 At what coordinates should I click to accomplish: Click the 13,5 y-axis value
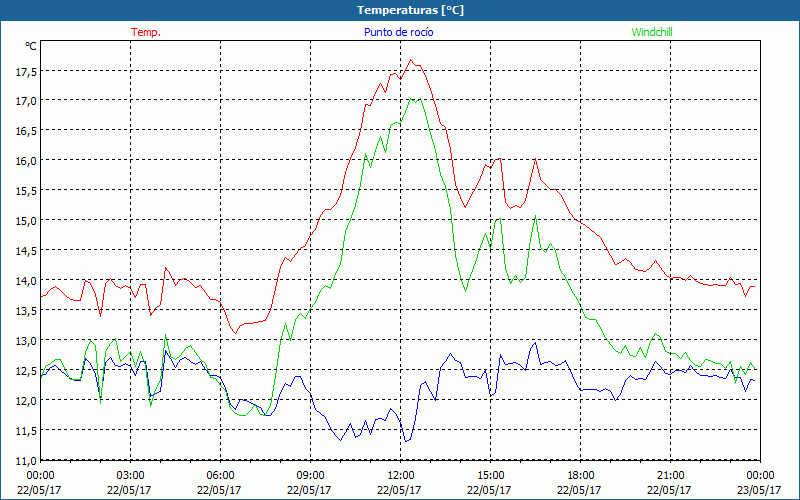pos(27,311)
